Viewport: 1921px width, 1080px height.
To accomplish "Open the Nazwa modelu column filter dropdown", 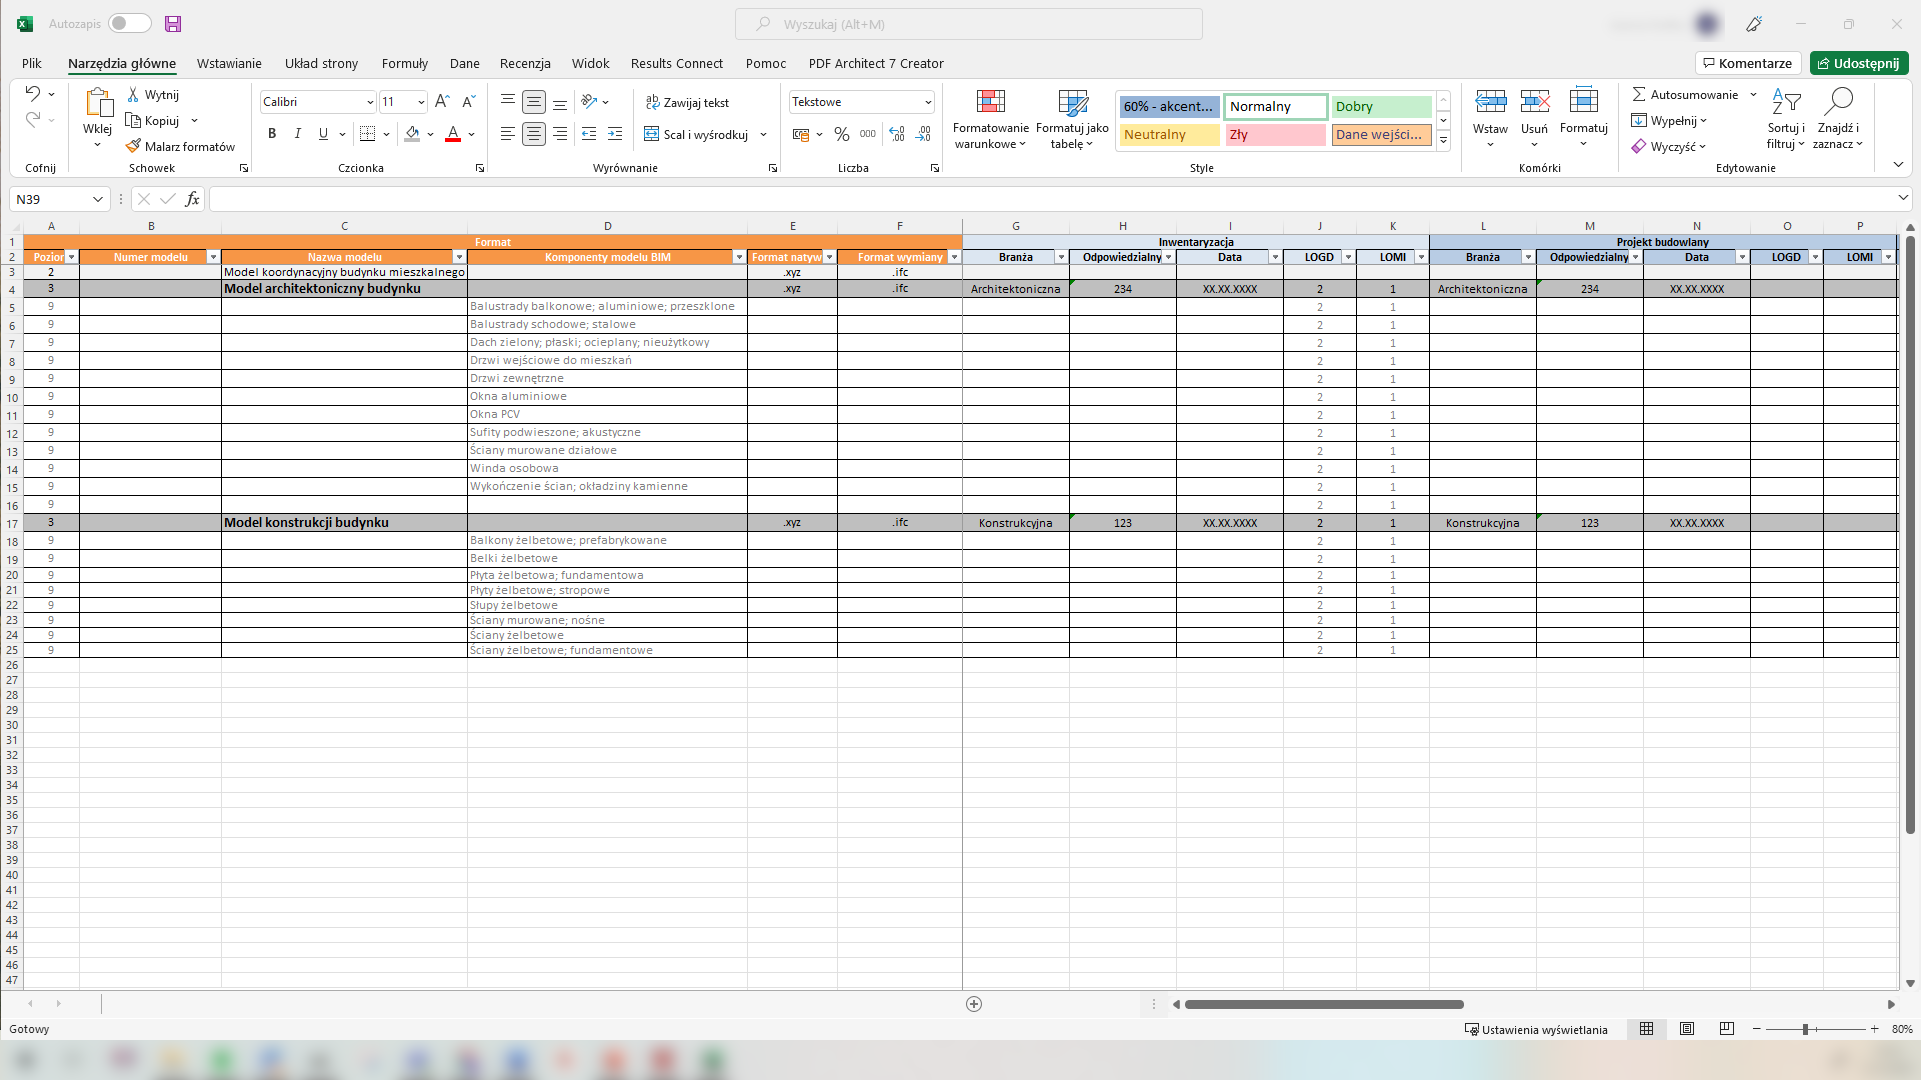I will pyautogui.click(x=459, y=258).
